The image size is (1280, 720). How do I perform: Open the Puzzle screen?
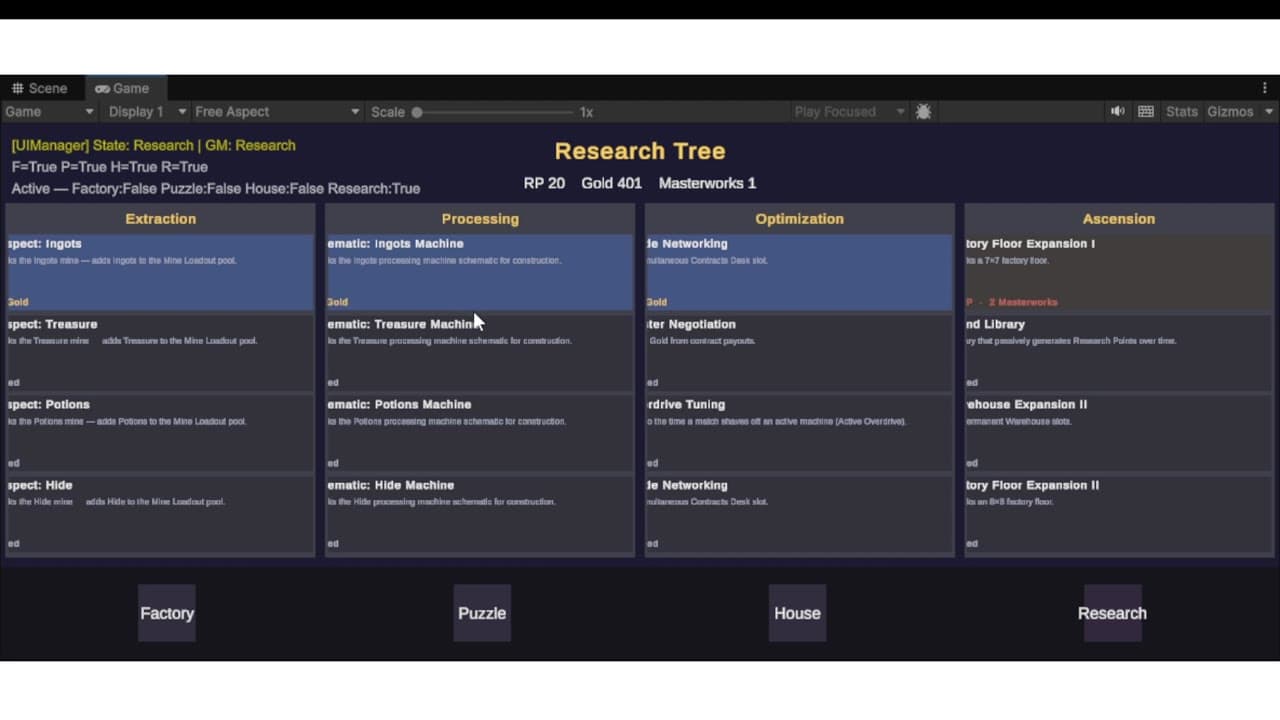point(482,613)
